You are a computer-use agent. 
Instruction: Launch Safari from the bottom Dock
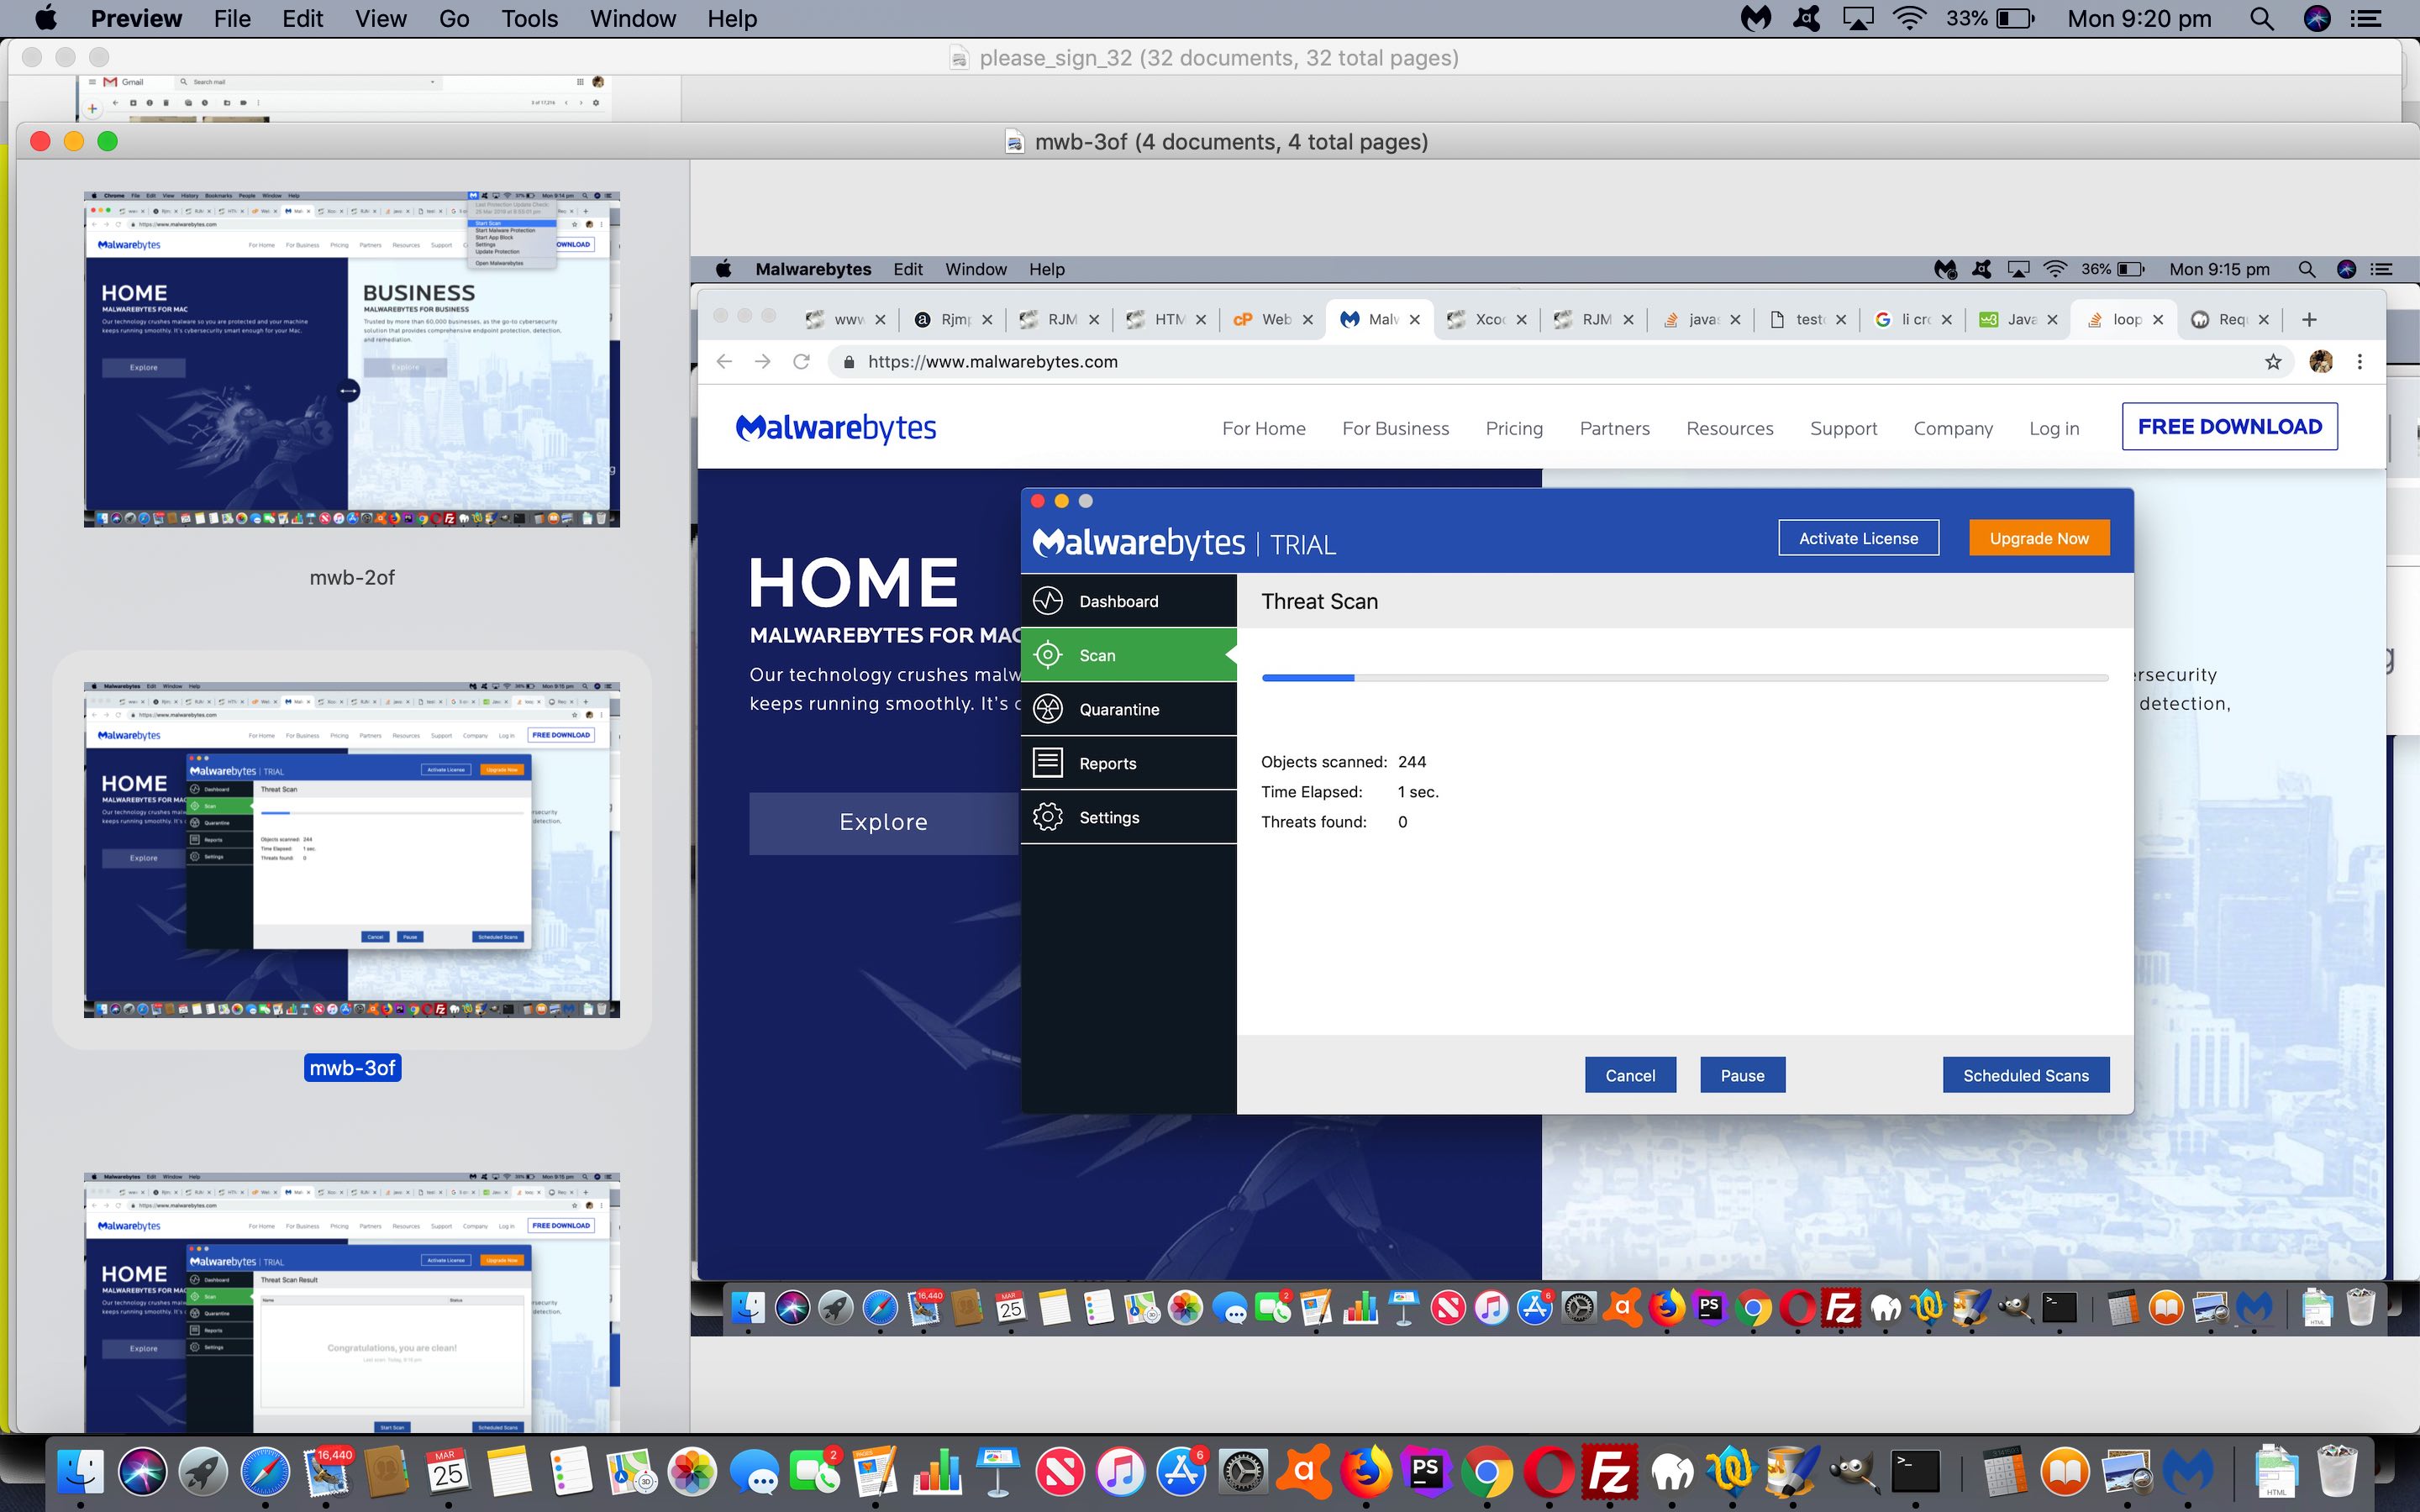click(265, 1472)
